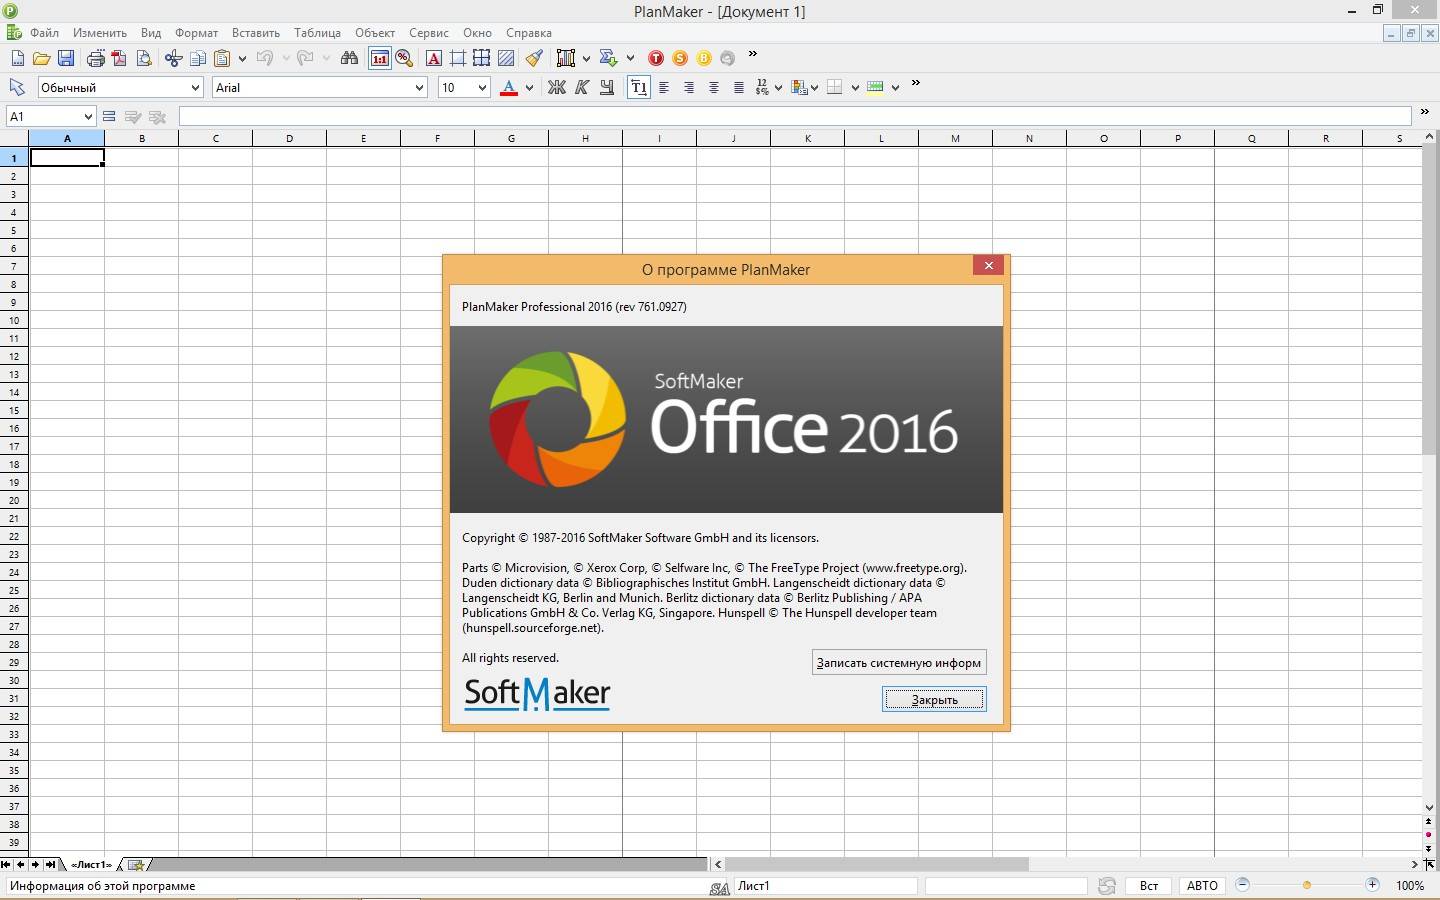Export as PDF via the red PDF icon
Image resolution: width=1440 pixels, height=900 pixels.
(x=119, y=58)
